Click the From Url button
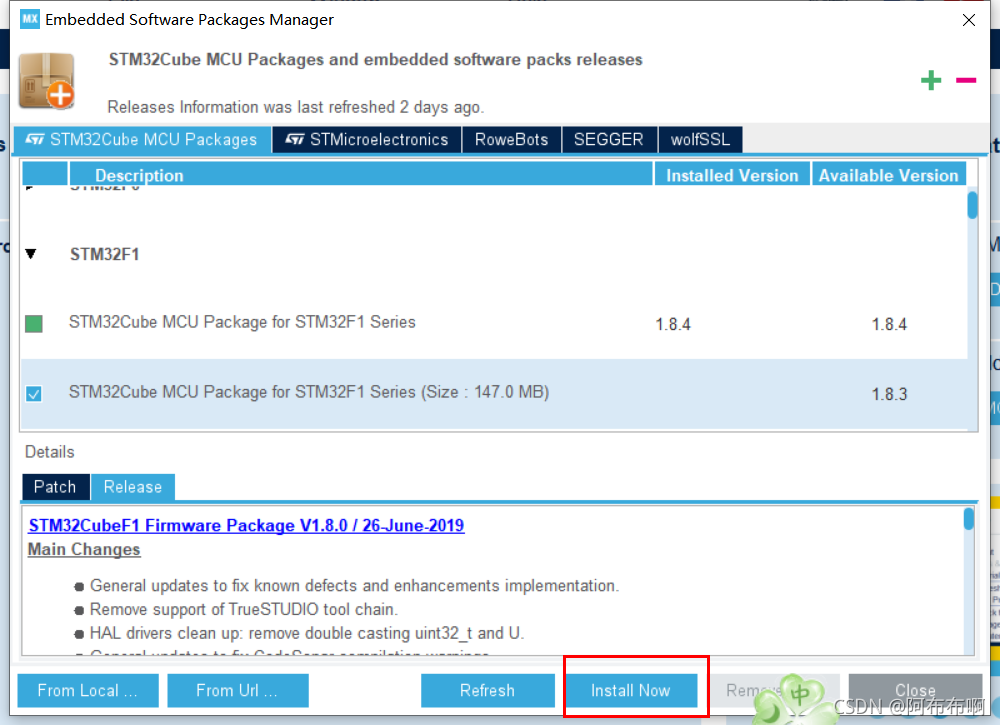Screen dimensions: 1000x725 point(238,691)
